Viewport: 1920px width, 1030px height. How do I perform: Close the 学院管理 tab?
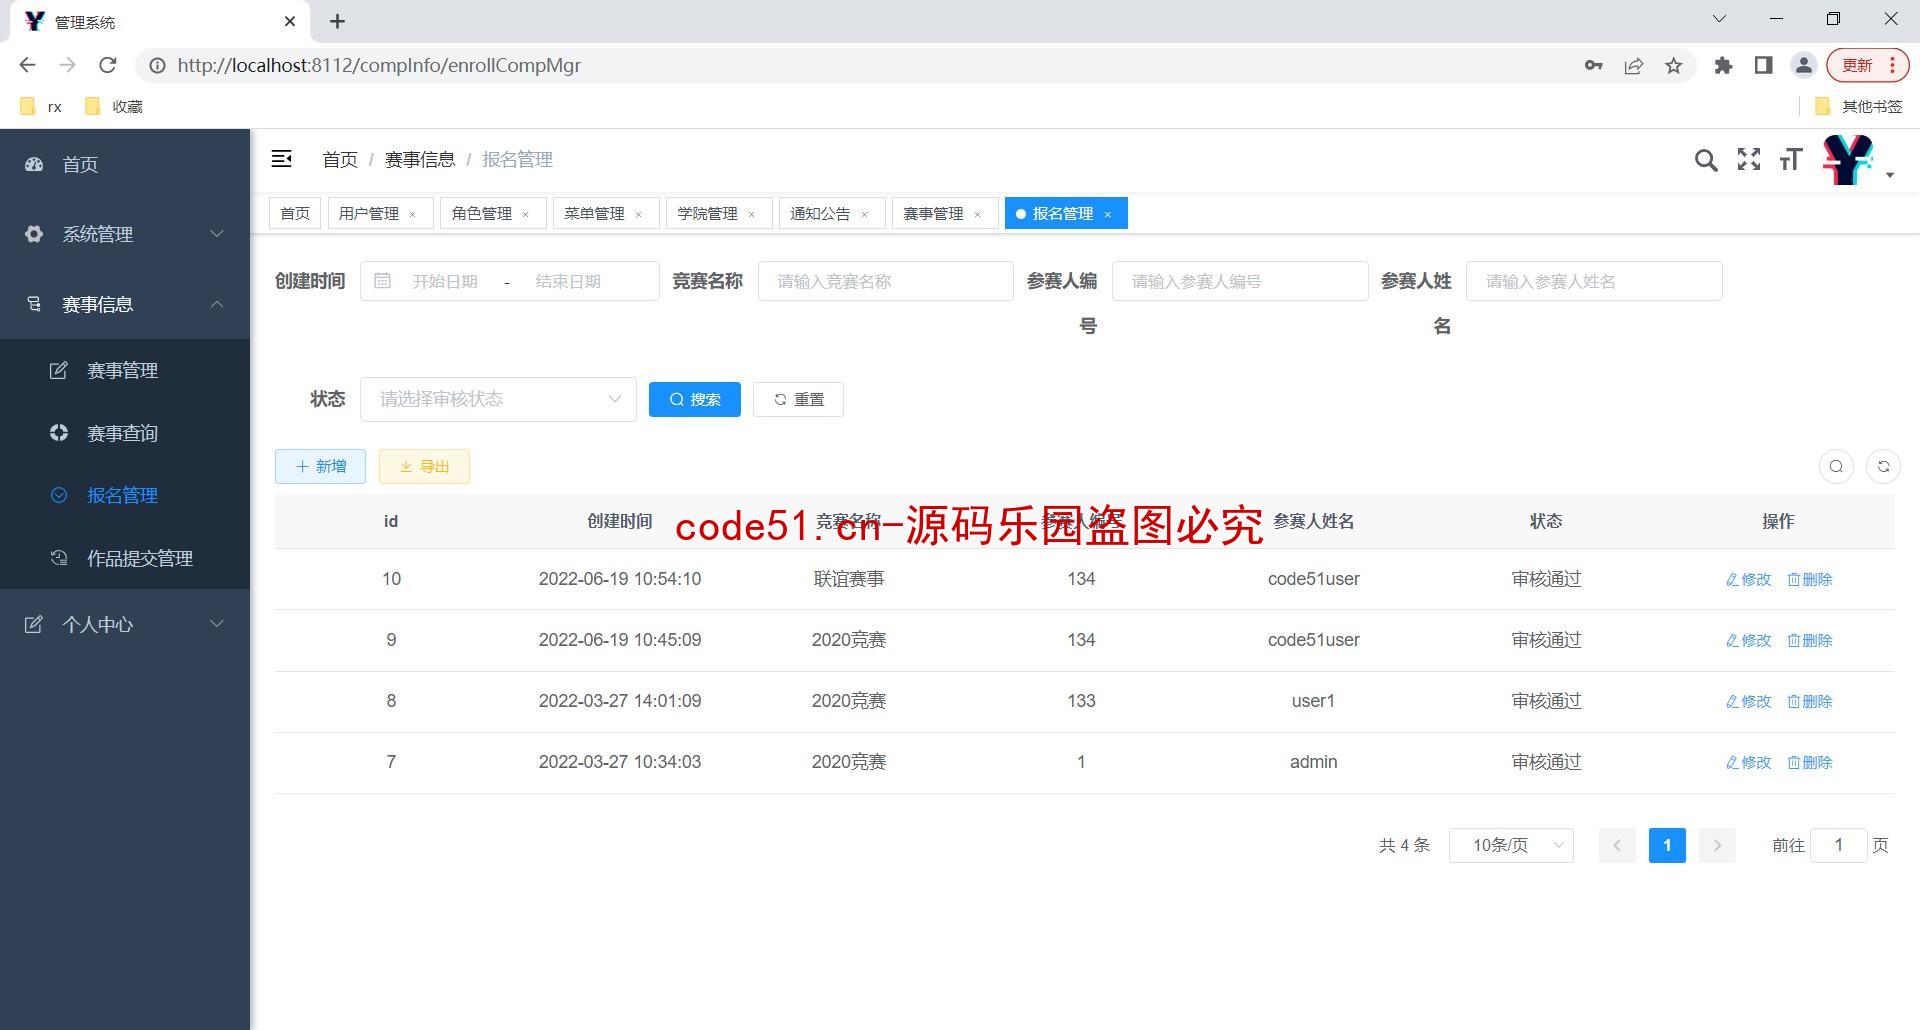751,214
